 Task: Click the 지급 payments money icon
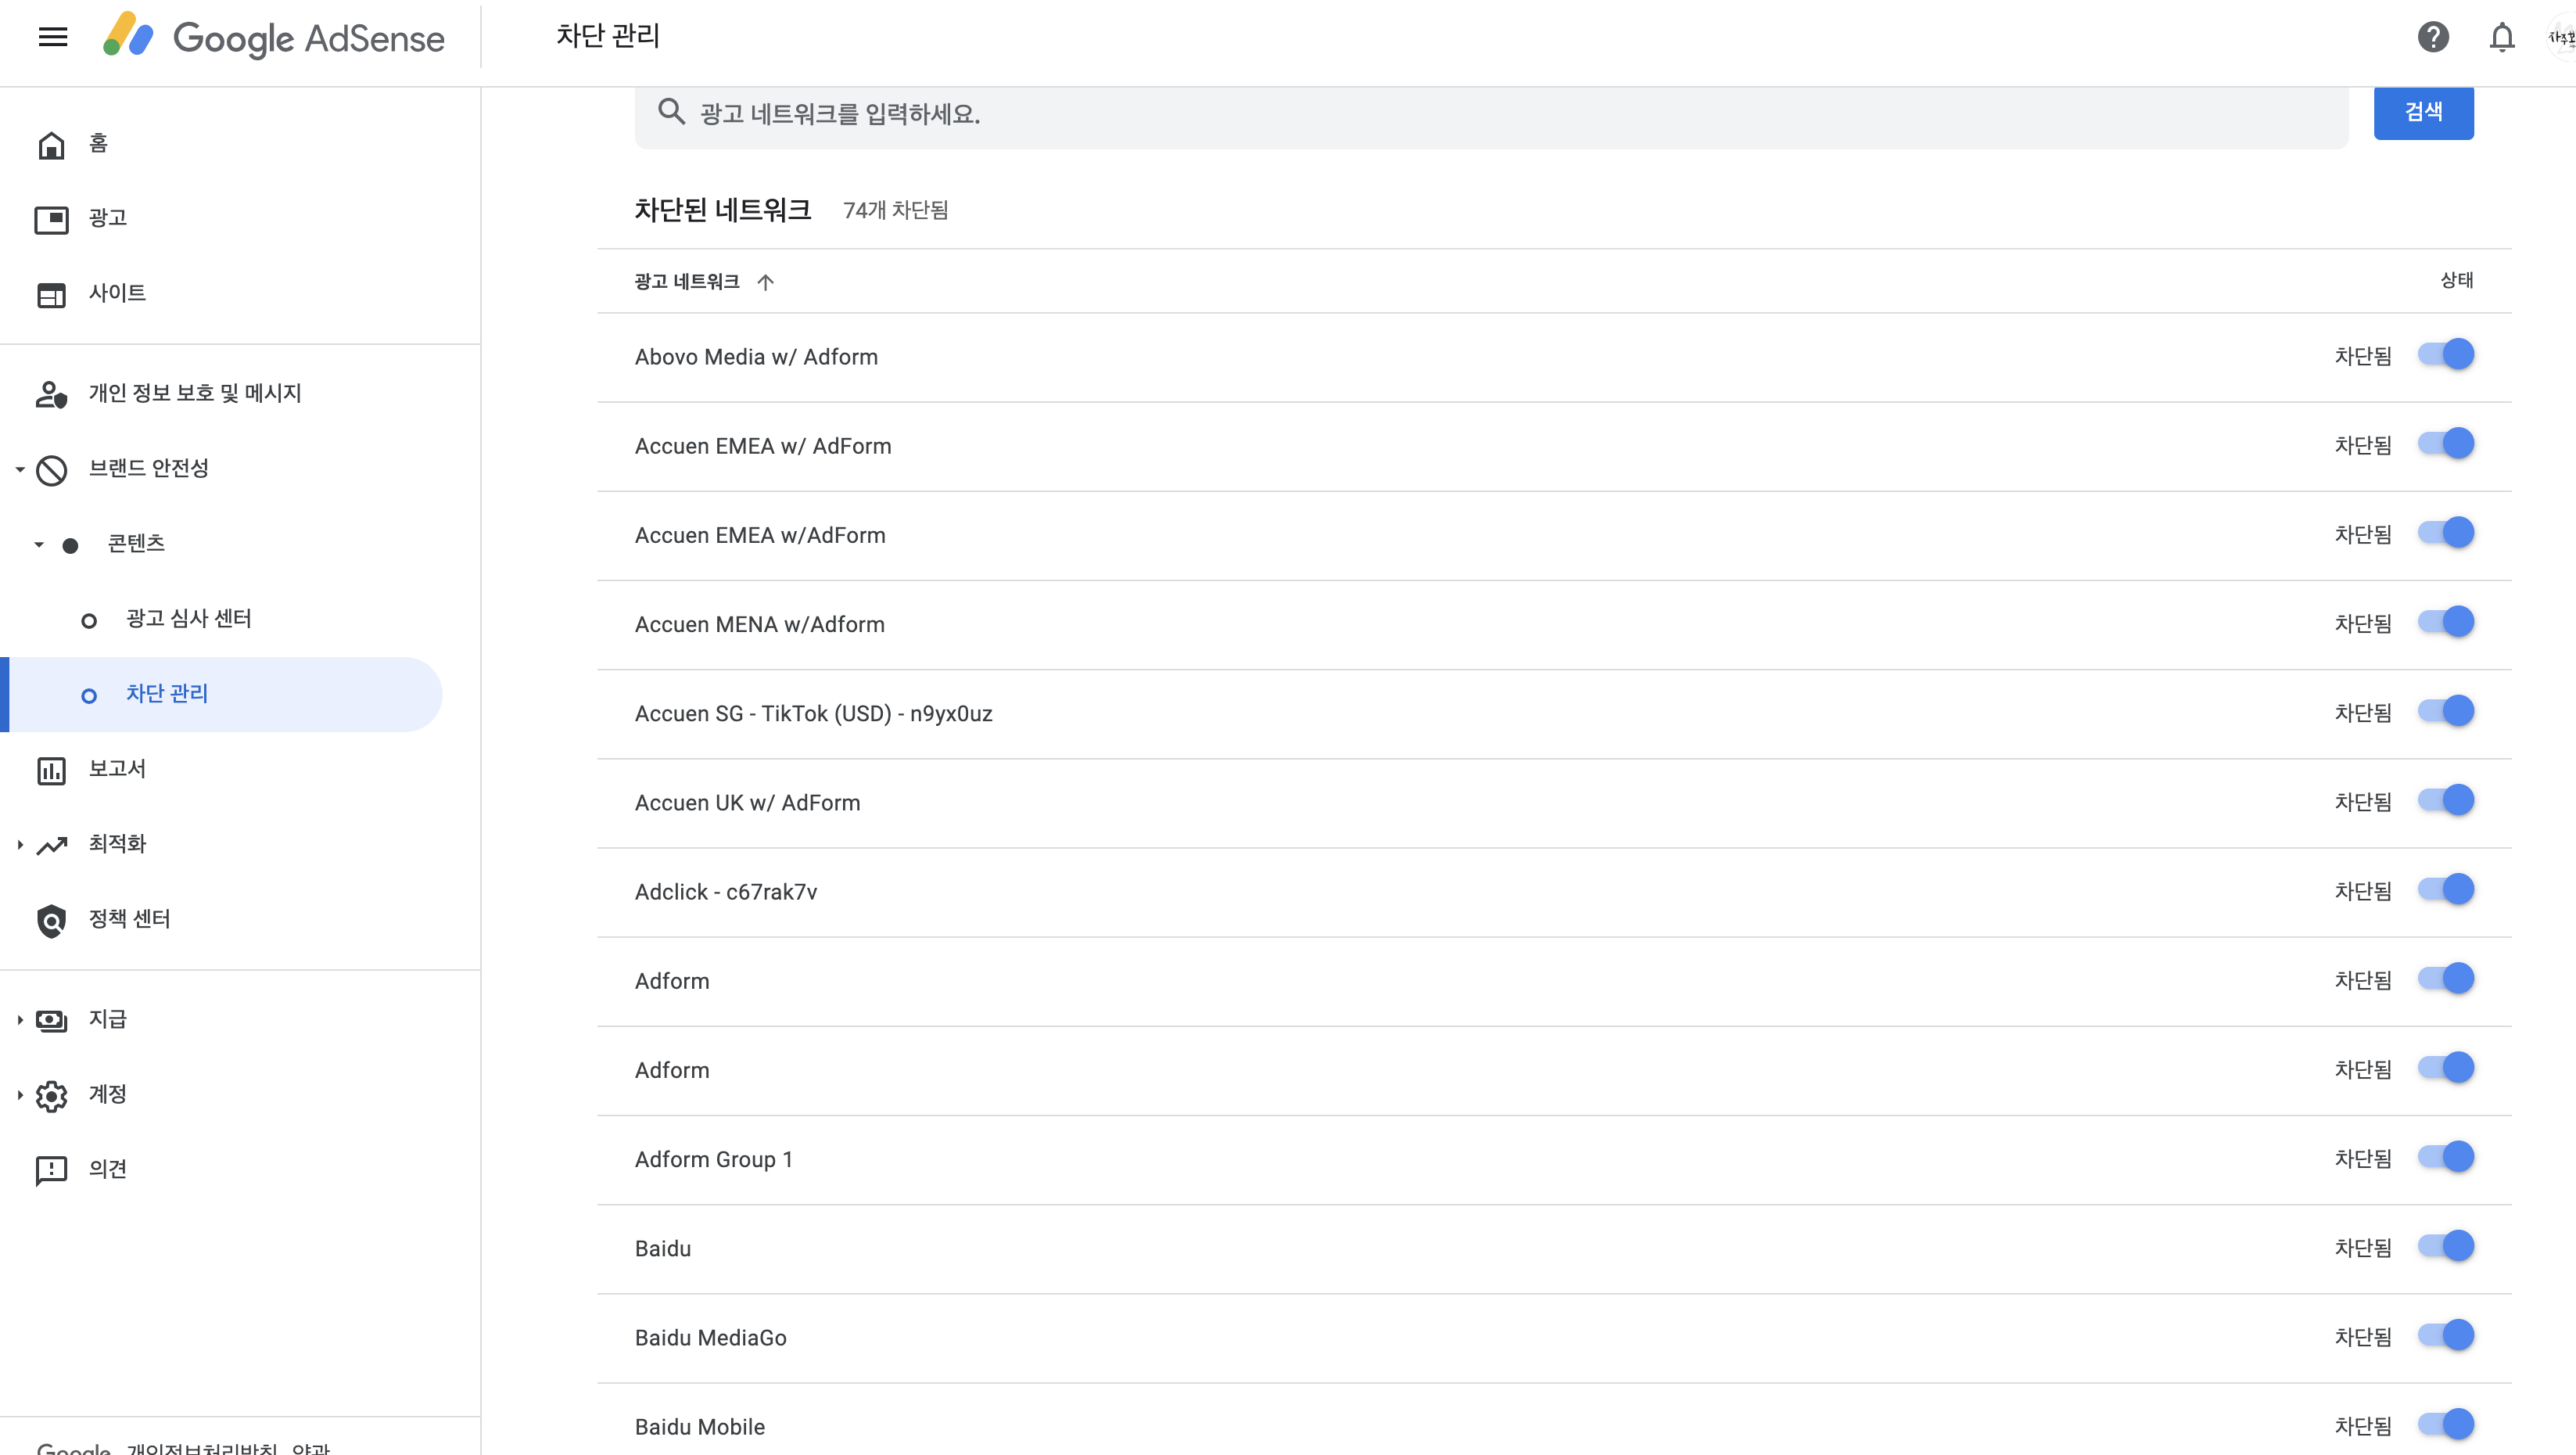[x=51, y=1020]
